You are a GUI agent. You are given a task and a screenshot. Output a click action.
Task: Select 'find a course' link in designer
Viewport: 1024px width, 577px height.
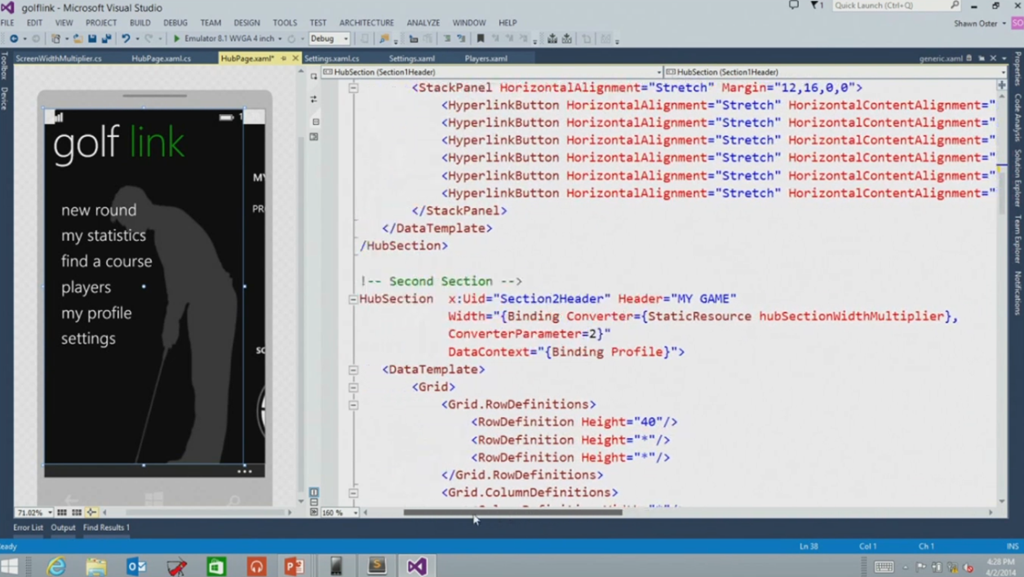[106, 261]
